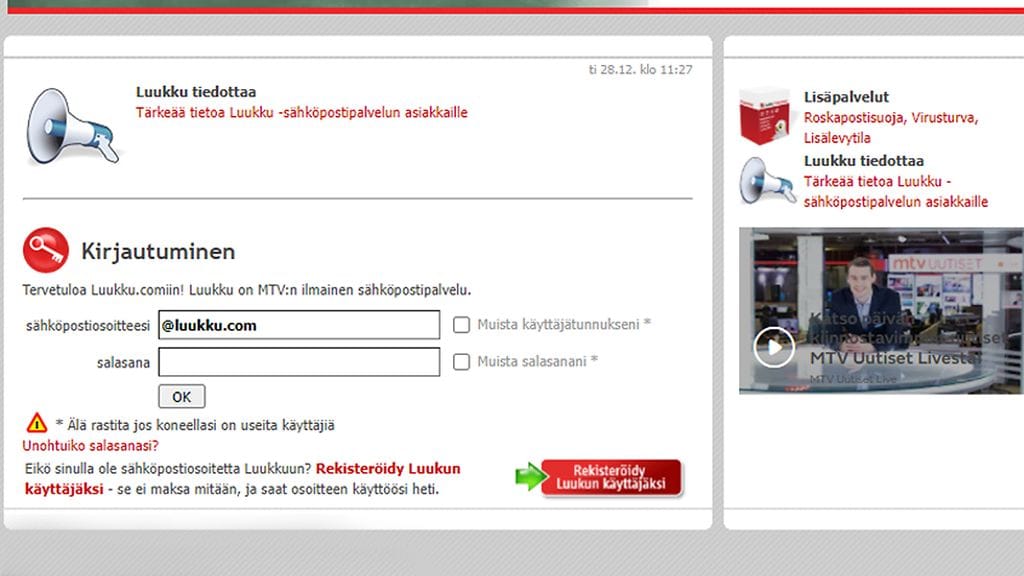The width and height of the screenshot is (1024, 576).
Task: Click the yellow warning triangle icon
Action: 37,423
